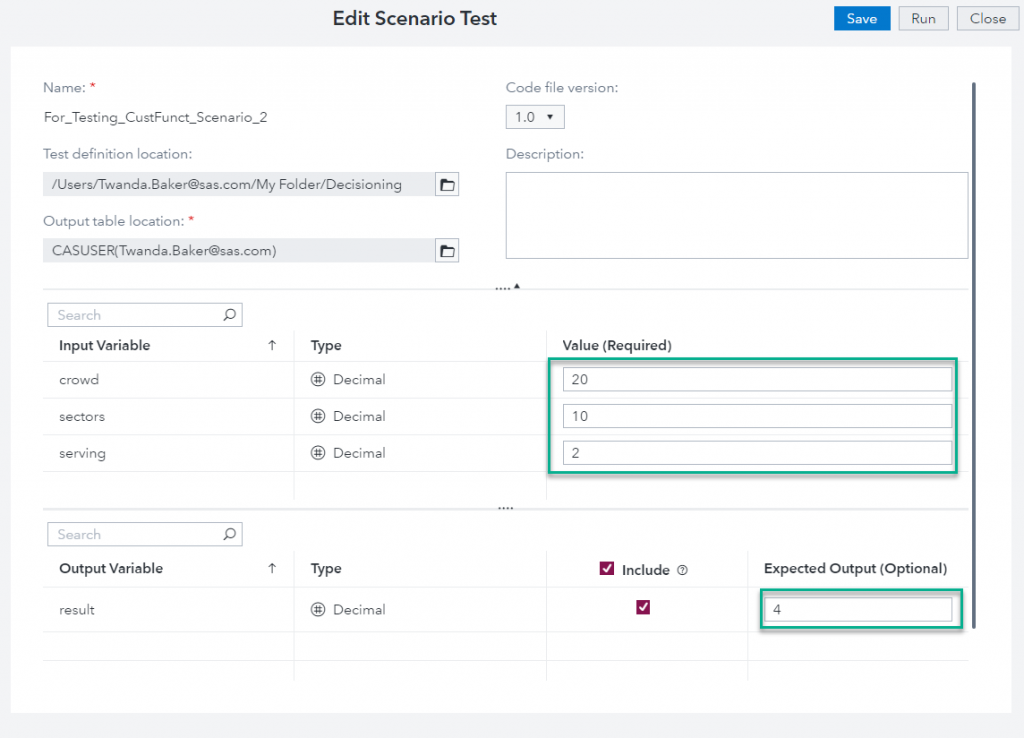
Task: Click the Include help question-mark icon
Action: coord(683,570)
